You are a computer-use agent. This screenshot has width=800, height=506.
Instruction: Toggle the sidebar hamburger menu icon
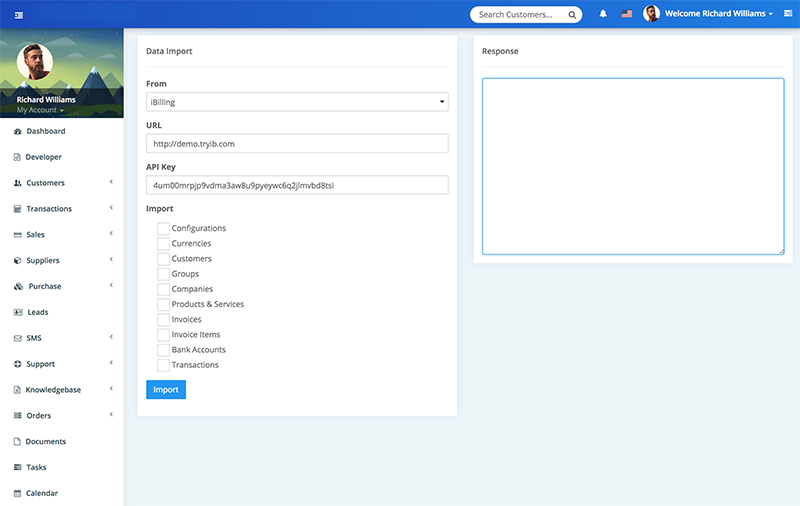click(x=19, y=15)
